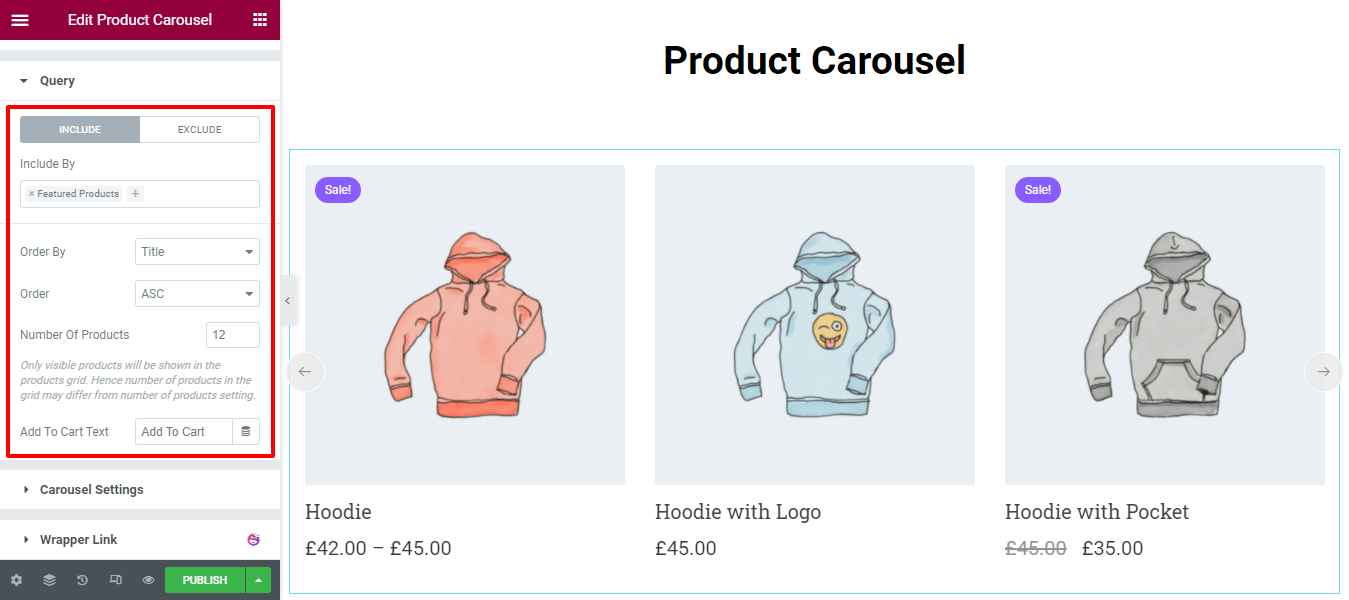Image resolution: width=1349 pixels, height=600 pixels.
Task: Open the Order ASC dropdown
Action: point(197,294)
